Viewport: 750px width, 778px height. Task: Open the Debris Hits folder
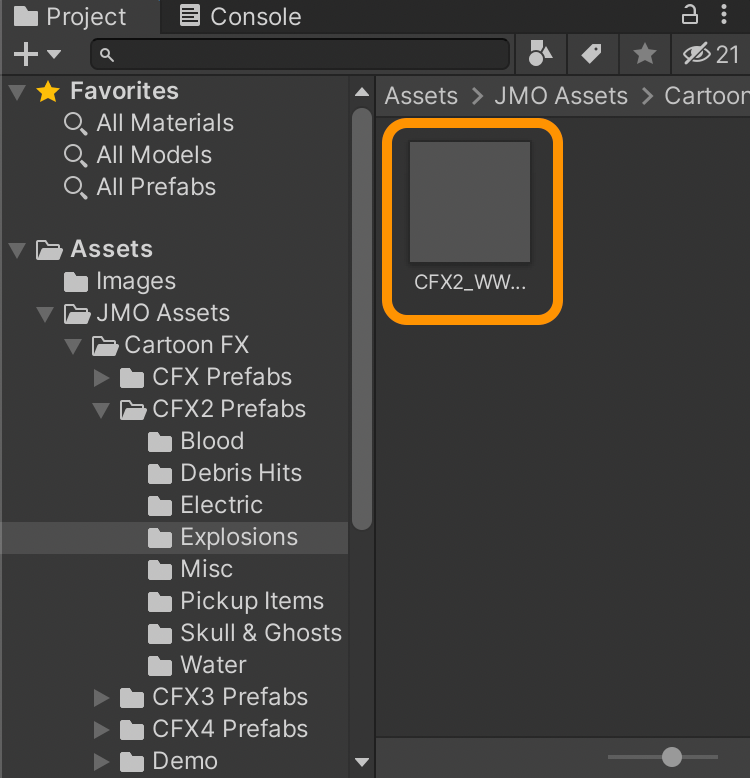(x=225, y=473)
